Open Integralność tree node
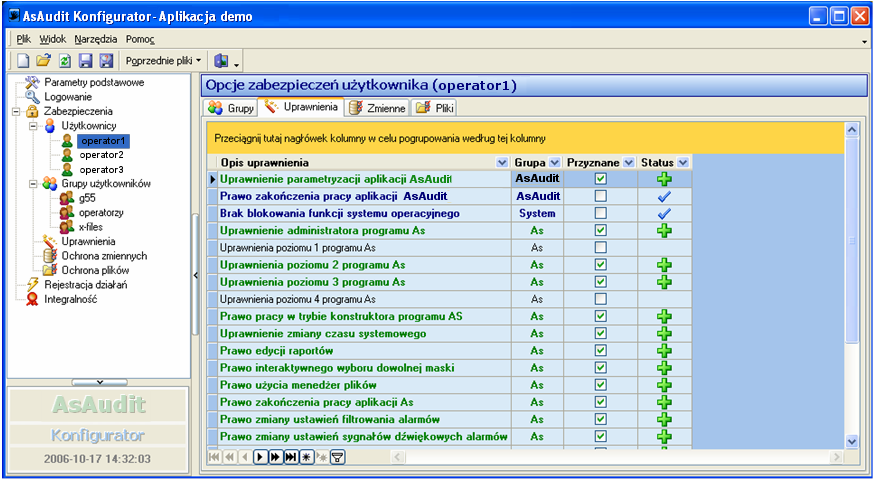 (71, 300)
